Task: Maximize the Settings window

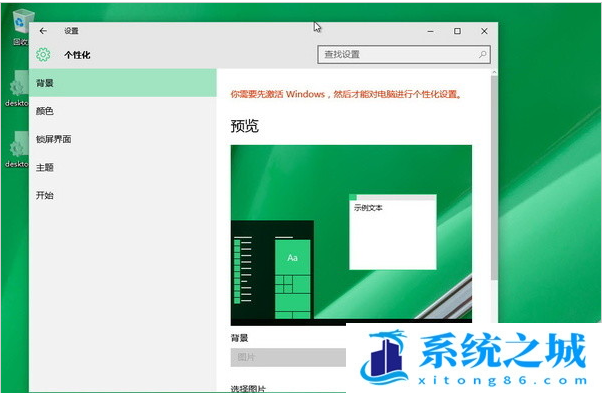Action: [x=457, y=31]
